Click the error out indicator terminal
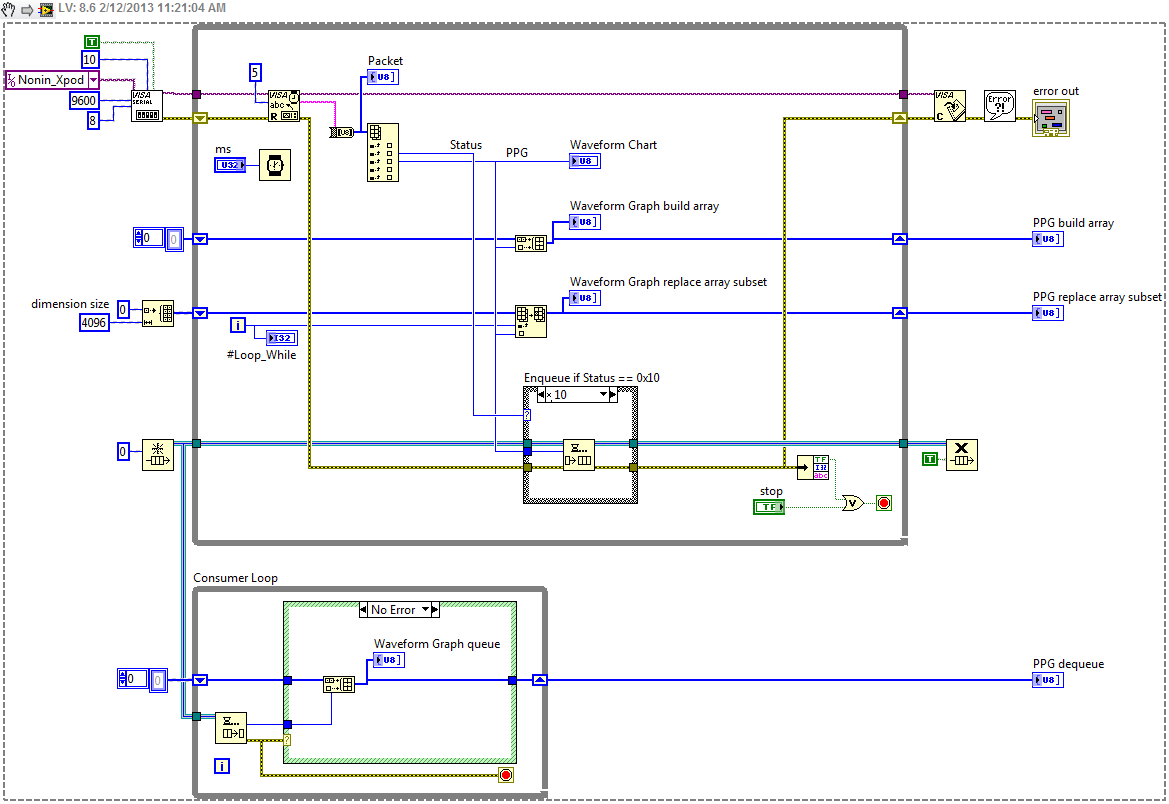1169x804 pixels. 1051,118
